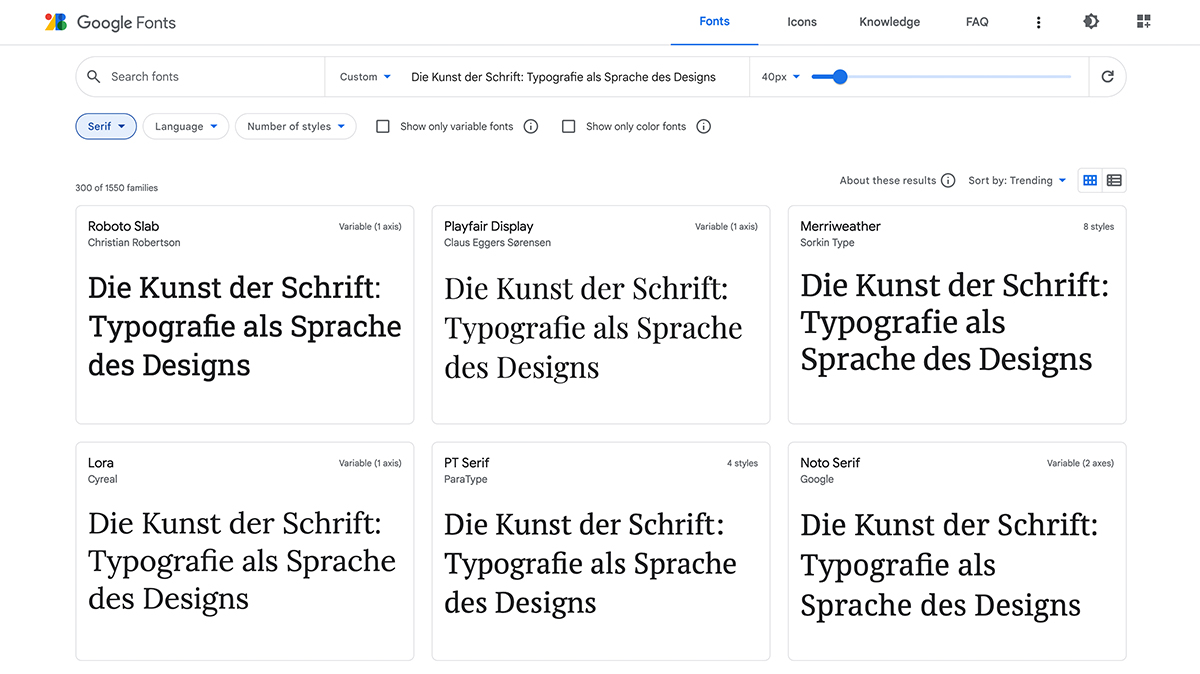Open the PT Serif font card
Screen dimensions: 1200x674
coord(601,552)
